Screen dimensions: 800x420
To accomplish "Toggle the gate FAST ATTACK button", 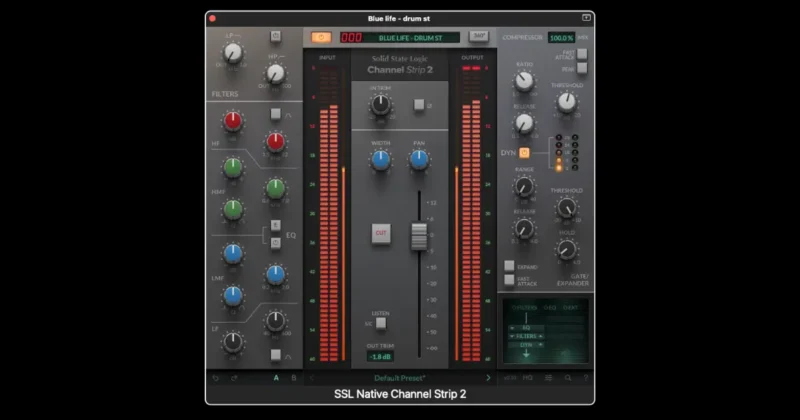I will (509, 280).
